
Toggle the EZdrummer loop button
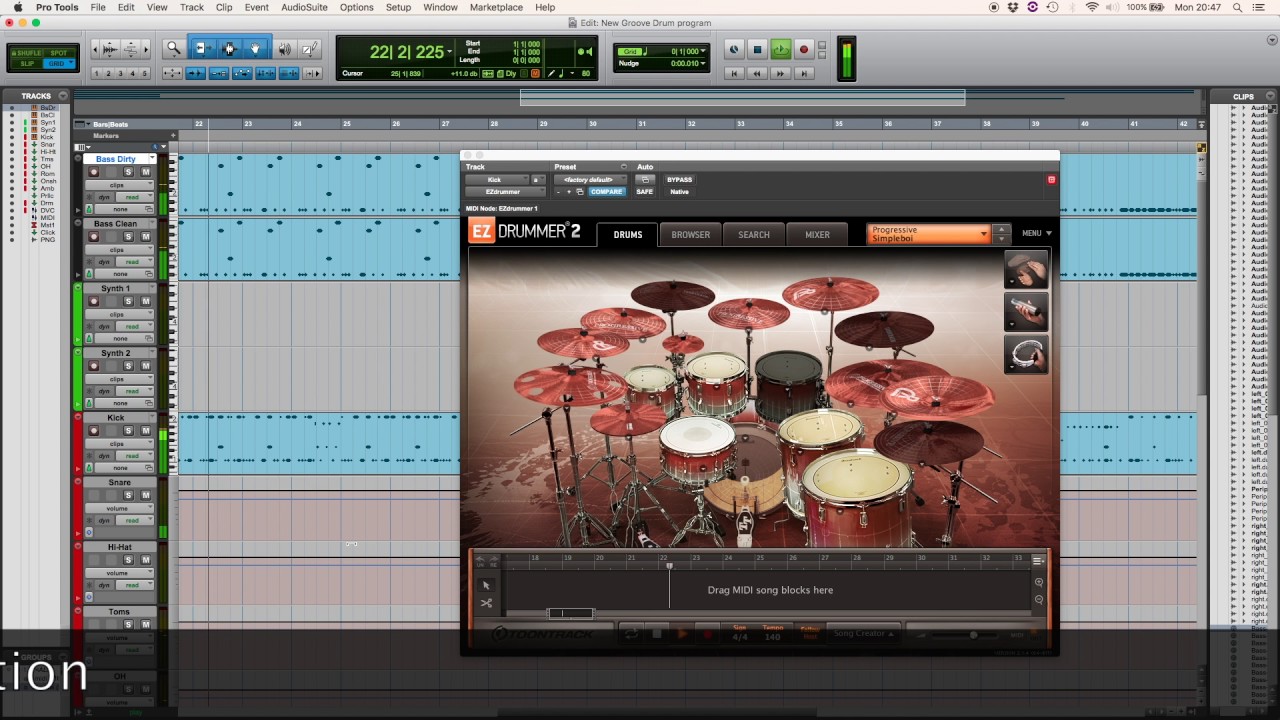click(x=631, y=633)
